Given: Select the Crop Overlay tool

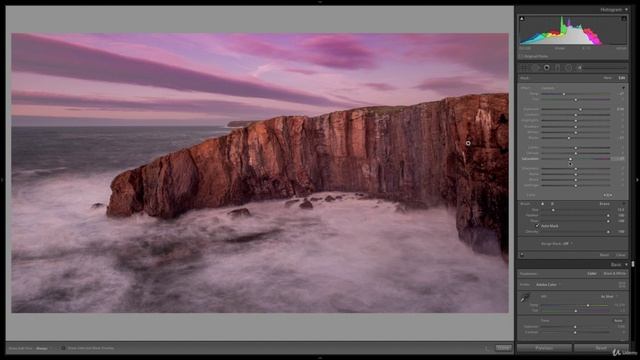Looking at the screenshot, I should (524, 68).
